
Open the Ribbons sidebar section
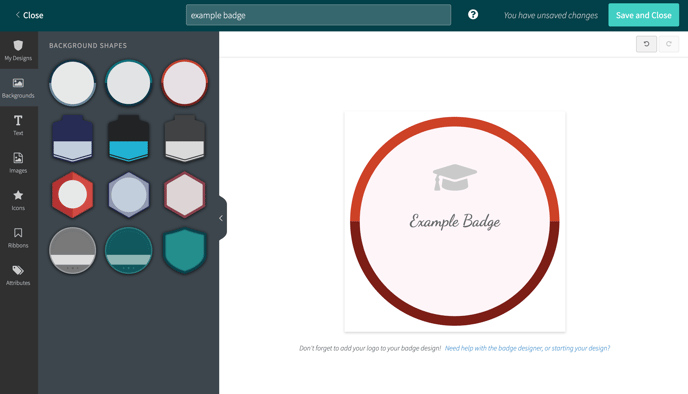tap(18, 237)
